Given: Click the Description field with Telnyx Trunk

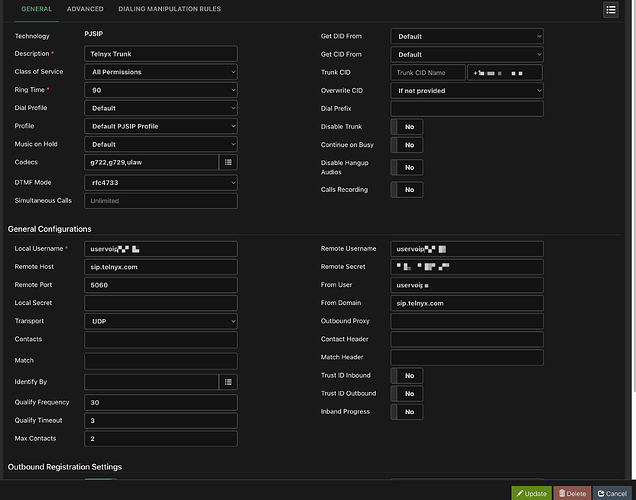Looking at the screenshot, I should click(161, 54).
